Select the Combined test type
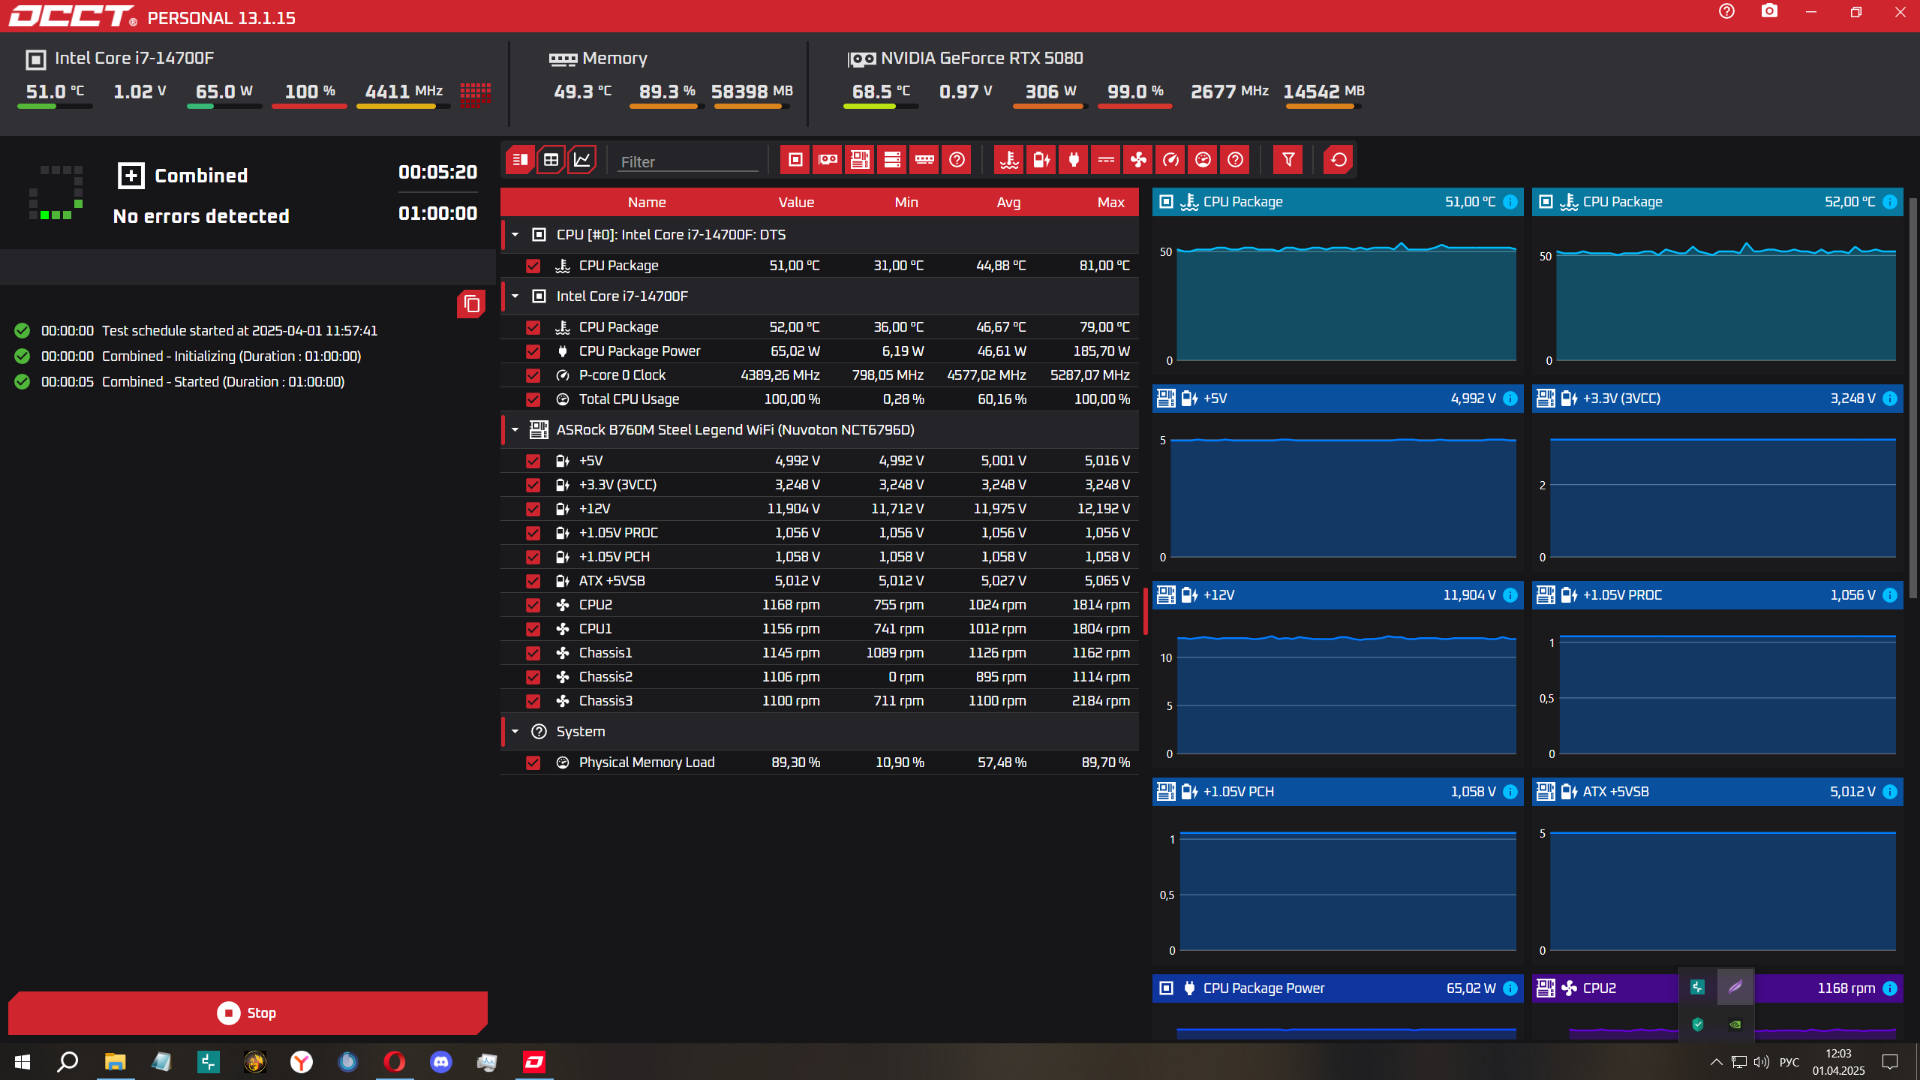 point(183,176)
